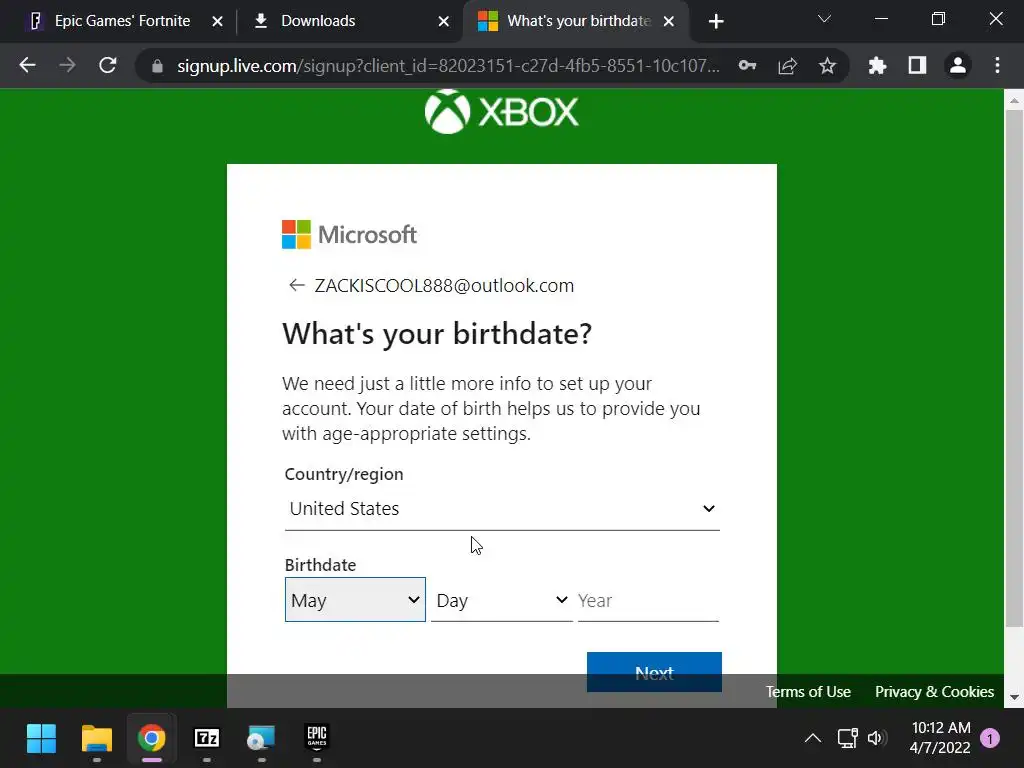1024x768 pixels.
Task: Open Chrome three-dot menu
Action: (x=997, y=65)
